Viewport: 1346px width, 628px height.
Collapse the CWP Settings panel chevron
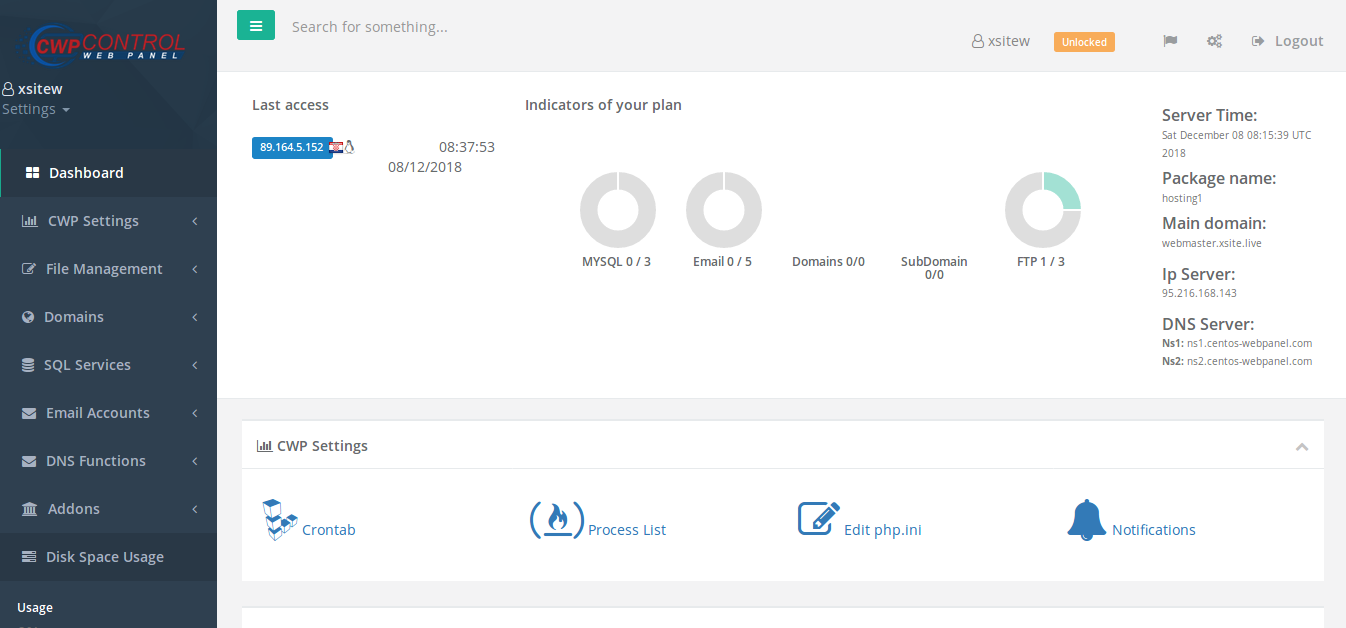[x=1301, y=446]
